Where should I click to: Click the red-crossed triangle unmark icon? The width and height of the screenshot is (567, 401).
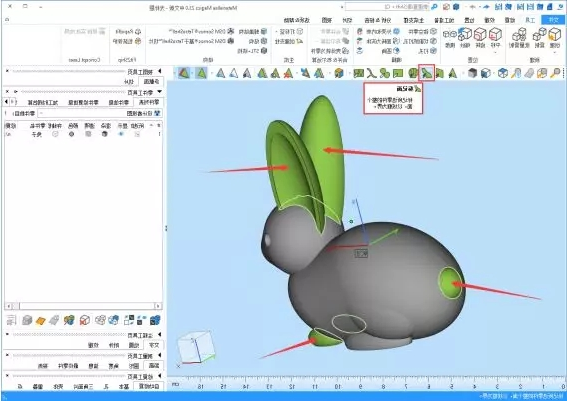pos(288,73)
